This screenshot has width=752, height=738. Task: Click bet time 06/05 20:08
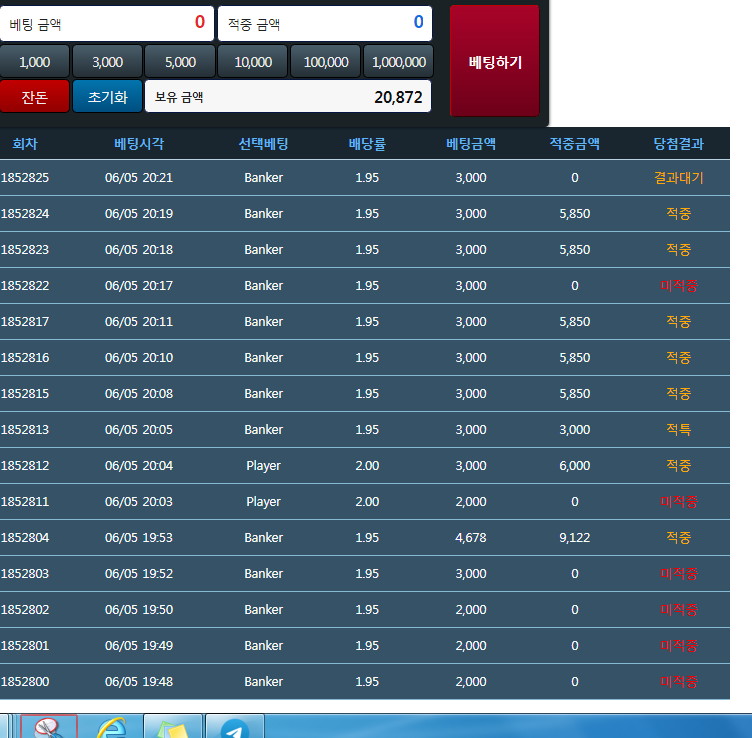[139, 393]
